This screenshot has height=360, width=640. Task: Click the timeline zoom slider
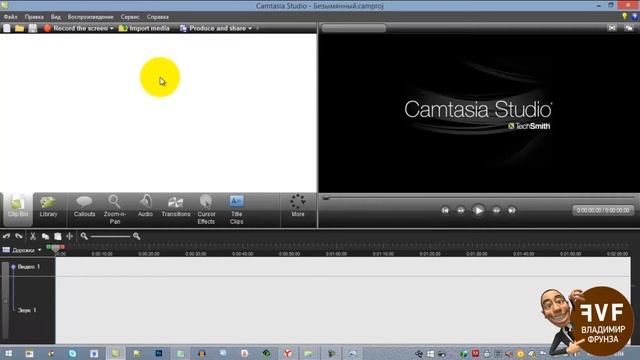[110, 236]
